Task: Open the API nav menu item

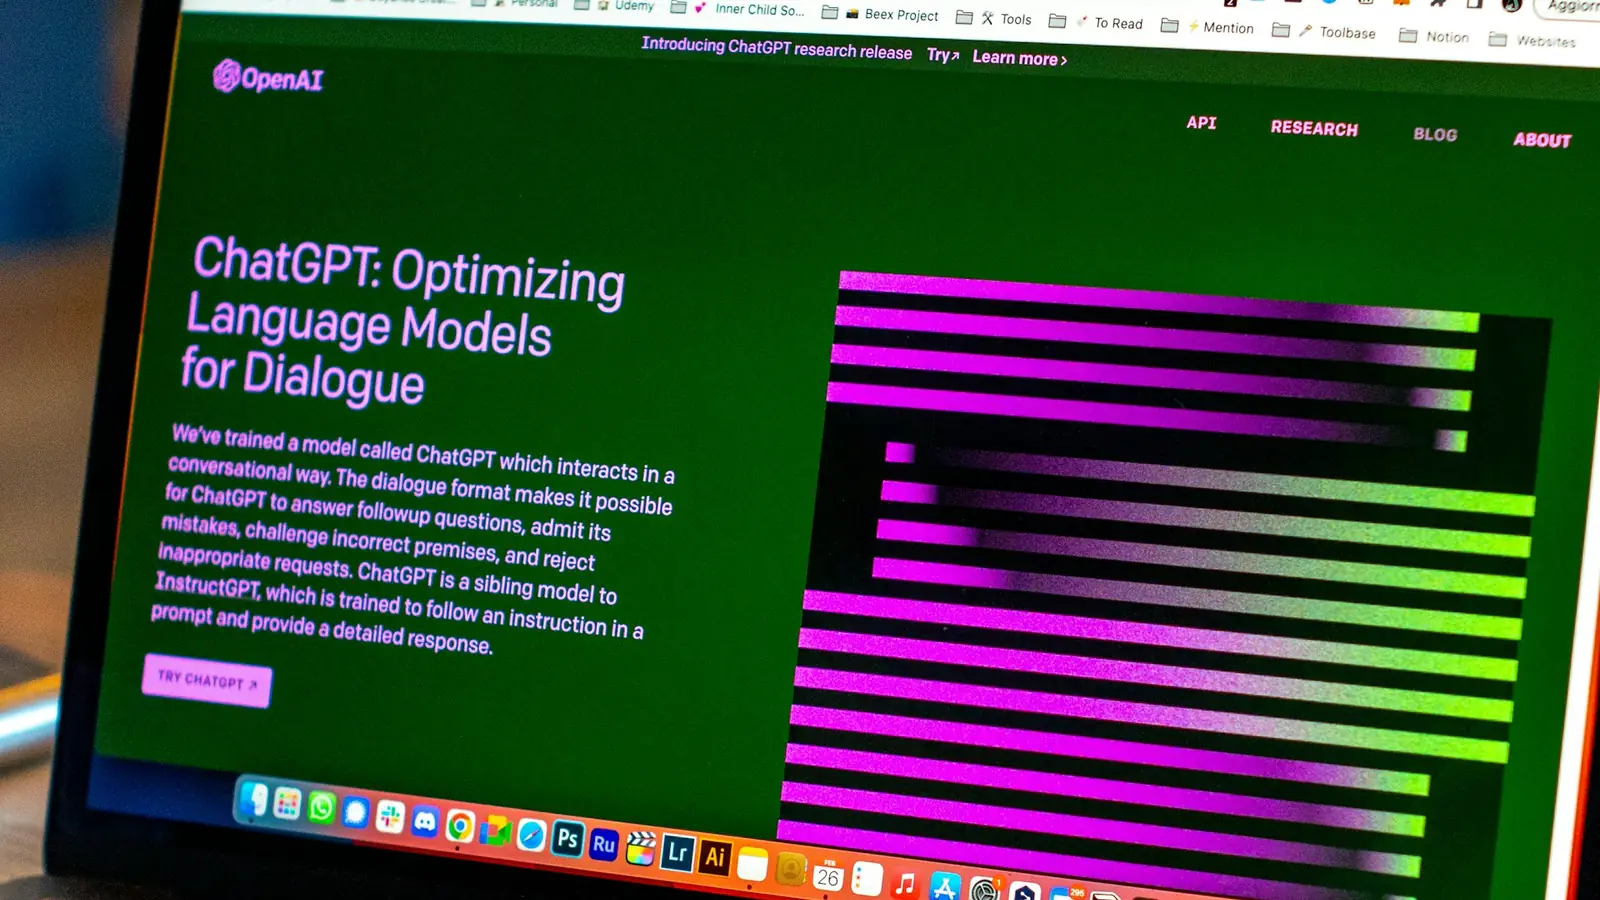Action: click(x=1201, y=123)
